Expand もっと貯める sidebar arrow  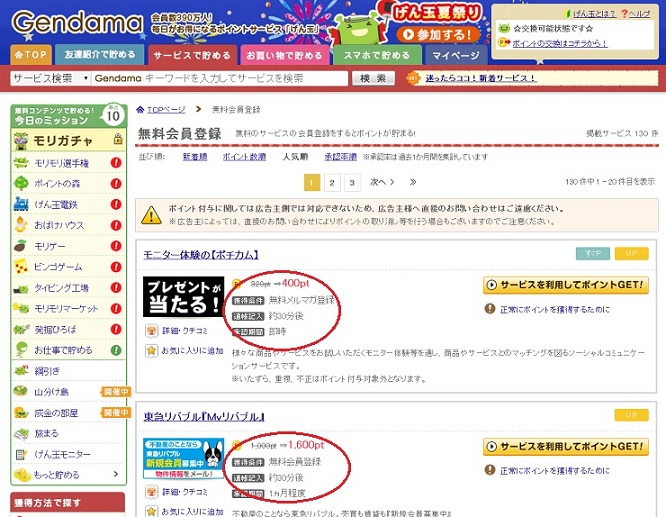click(116, 474)
